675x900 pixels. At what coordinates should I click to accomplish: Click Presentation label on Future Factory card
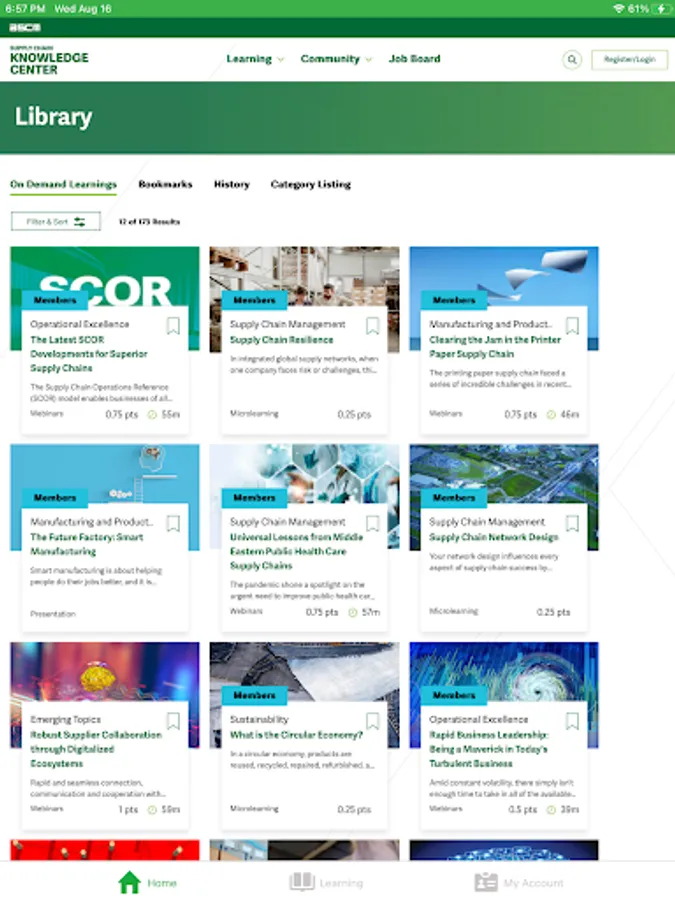tap(53, 614)
